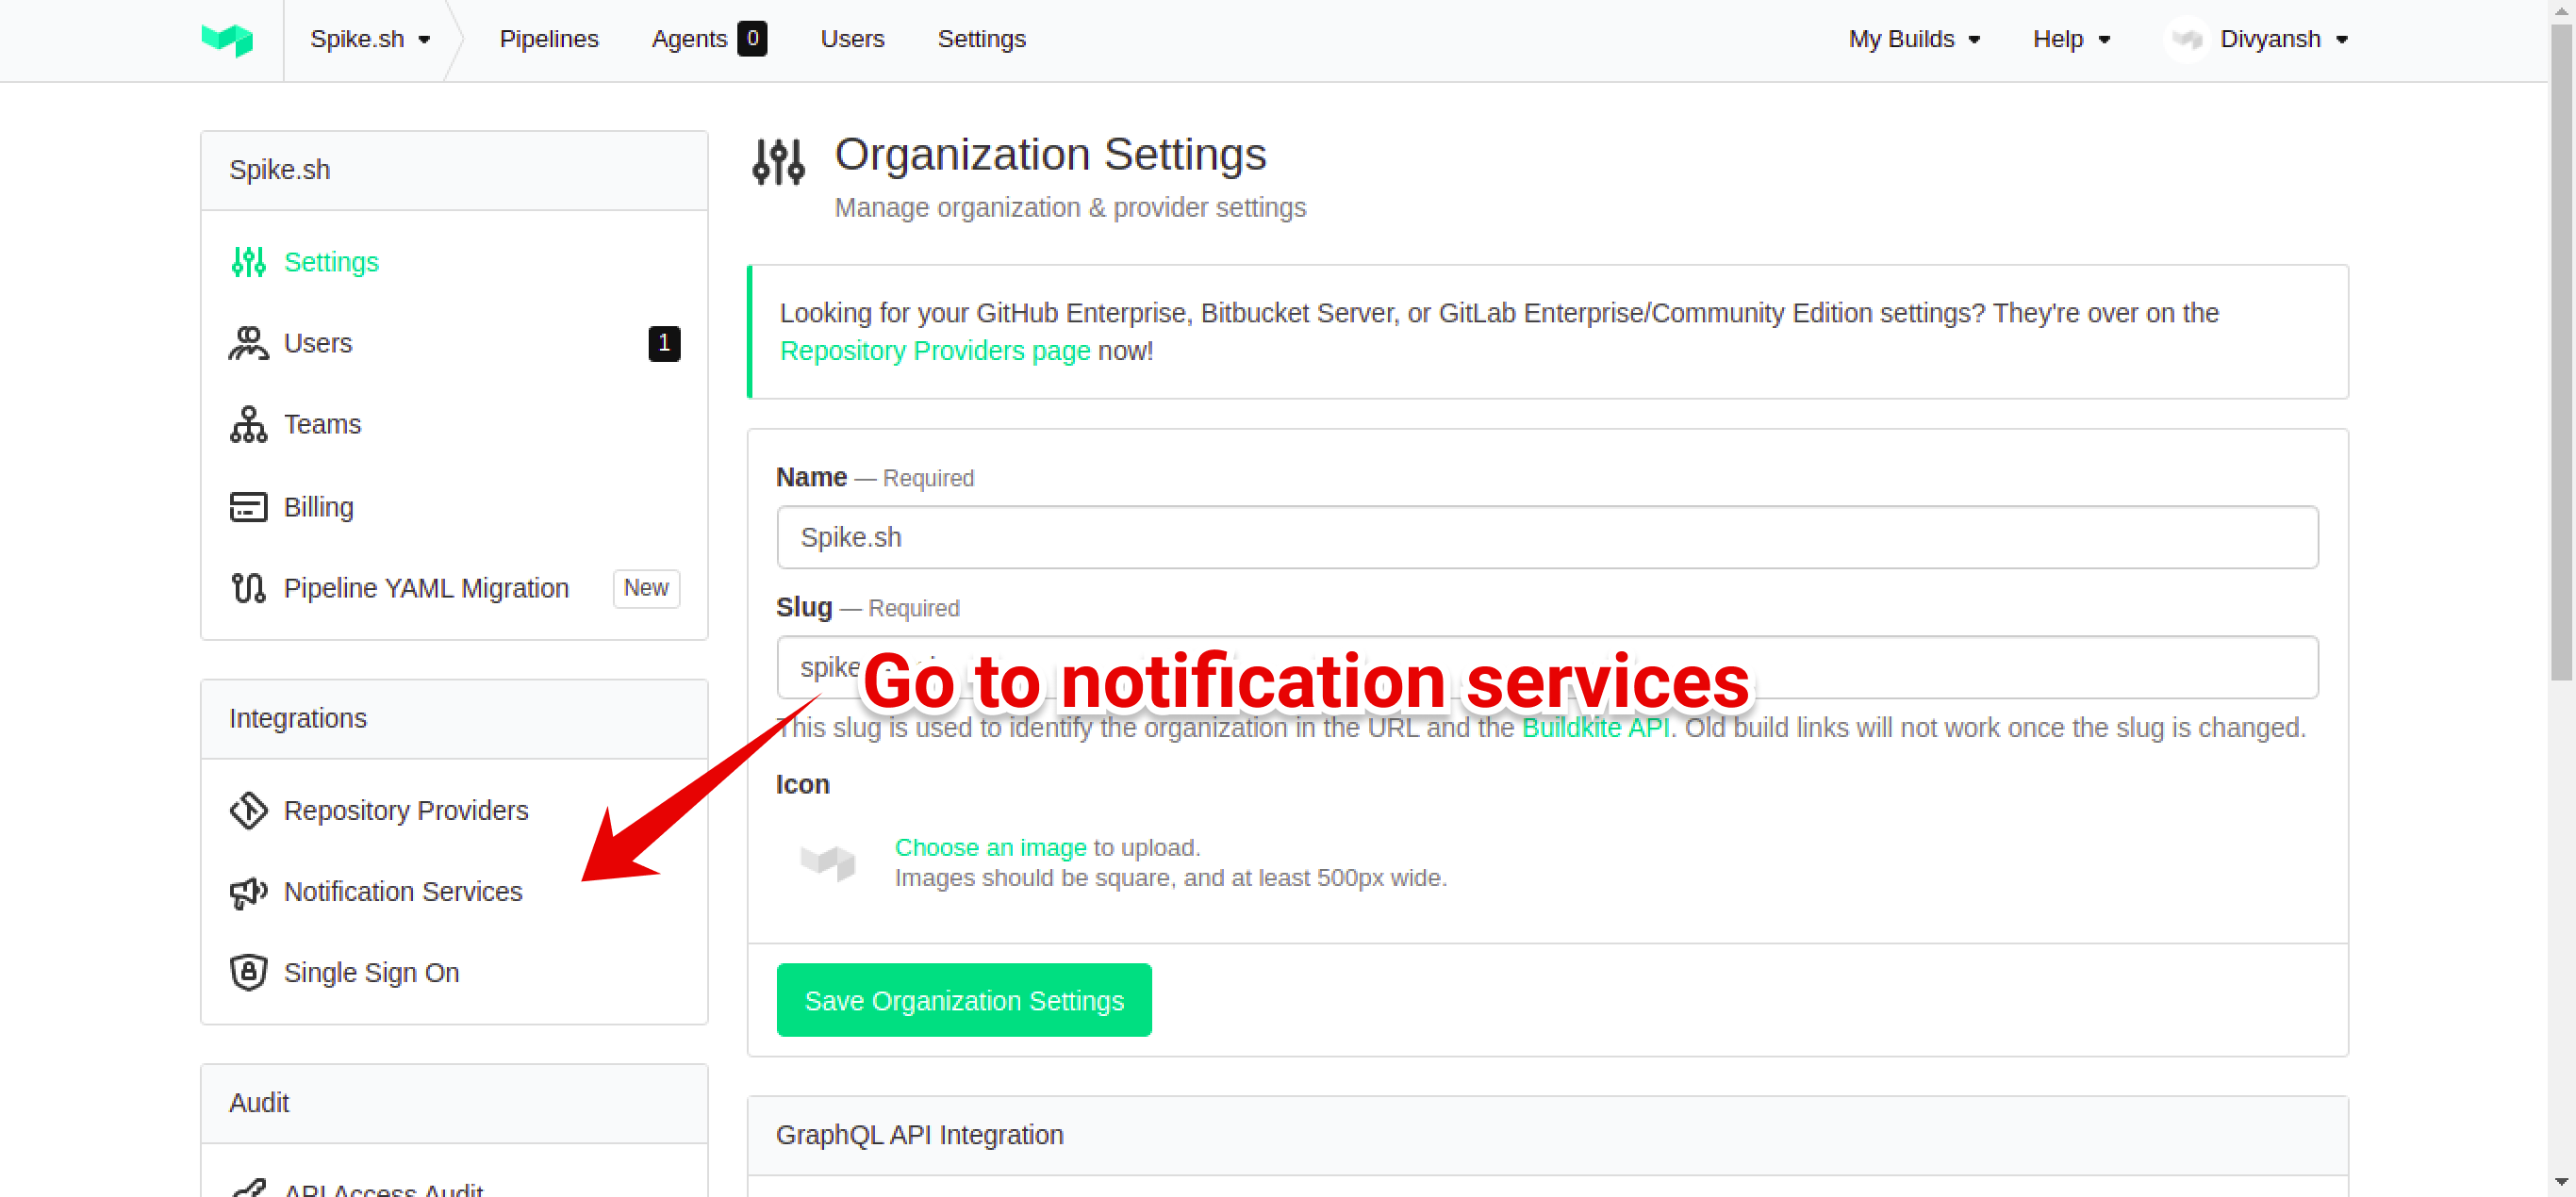Open Notification Services in Integrations
This screenshot has width=2576, height=1197.
click(x=403, y=891)
